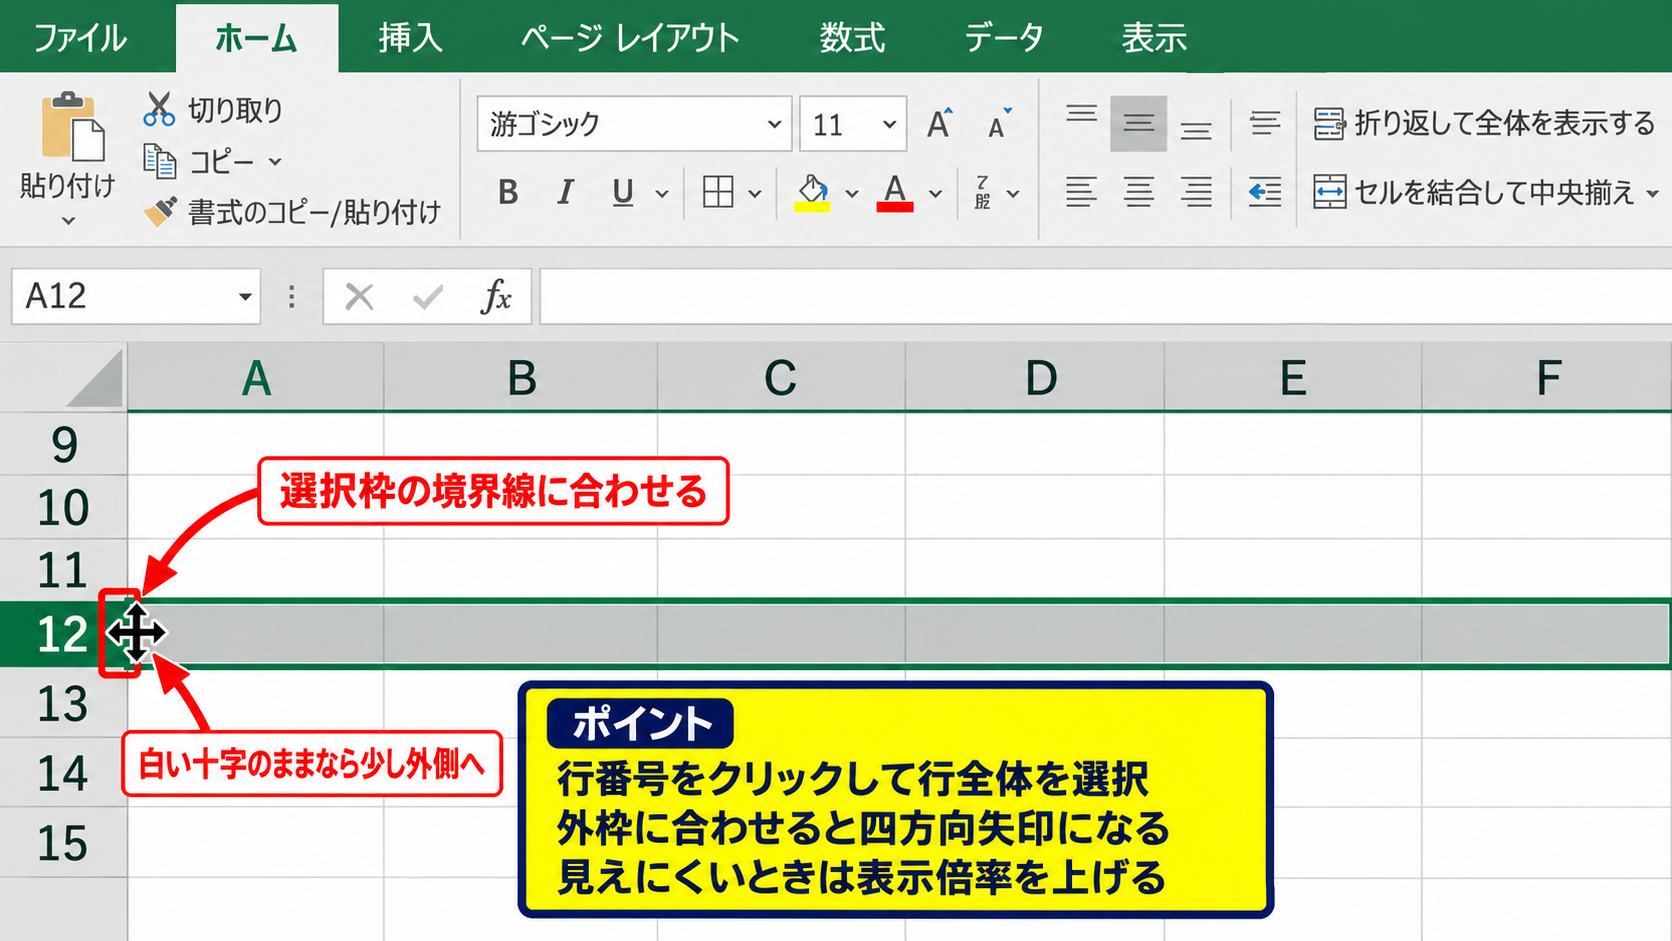Screen dimensions: 1672x941
Task: Switch to the 挿入 tab
Action: coord(411,38)
